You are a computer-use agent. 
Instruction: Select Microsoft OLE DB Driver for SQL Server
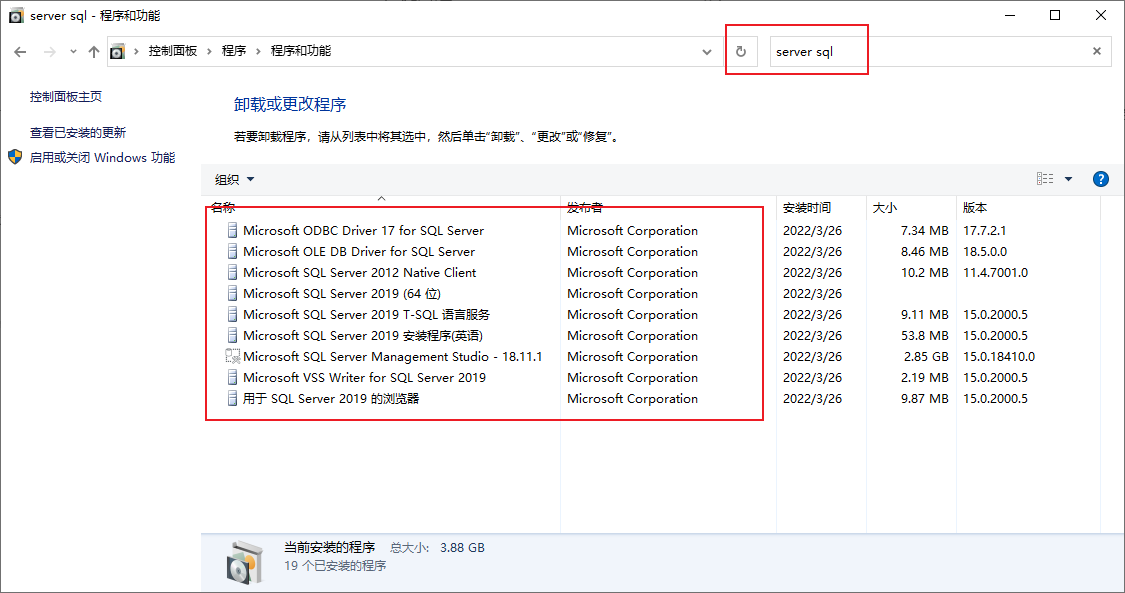click(359, 252)
